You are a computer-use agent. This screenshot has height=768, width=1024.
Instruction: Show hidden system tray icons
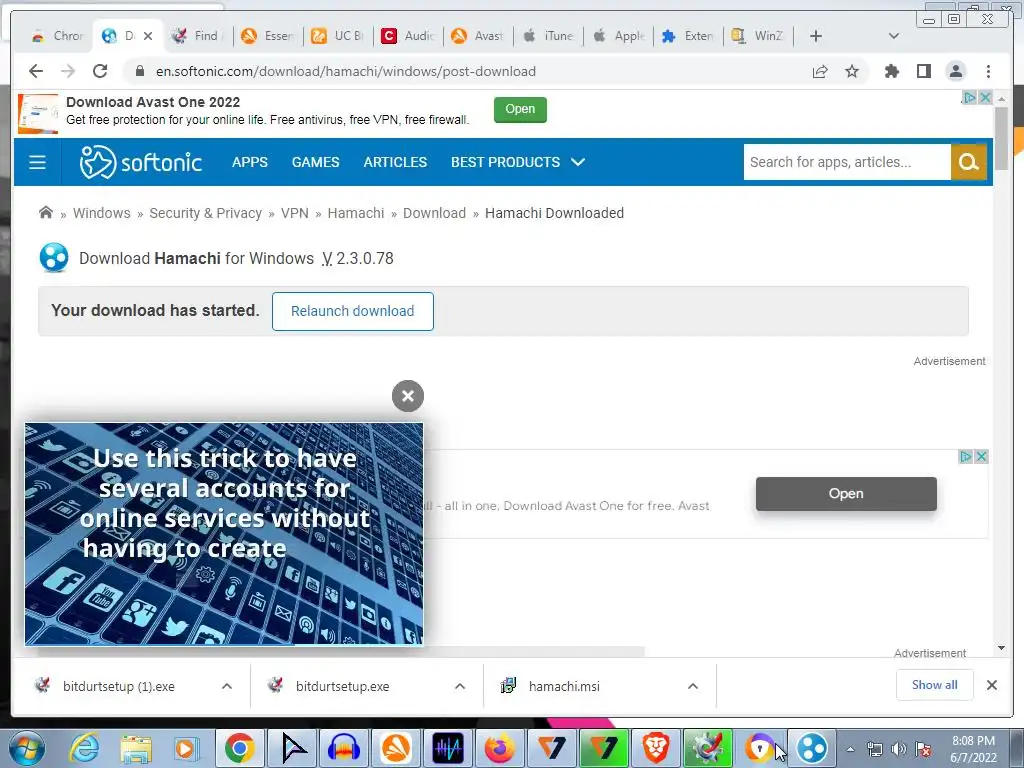(x=850, y=749)
